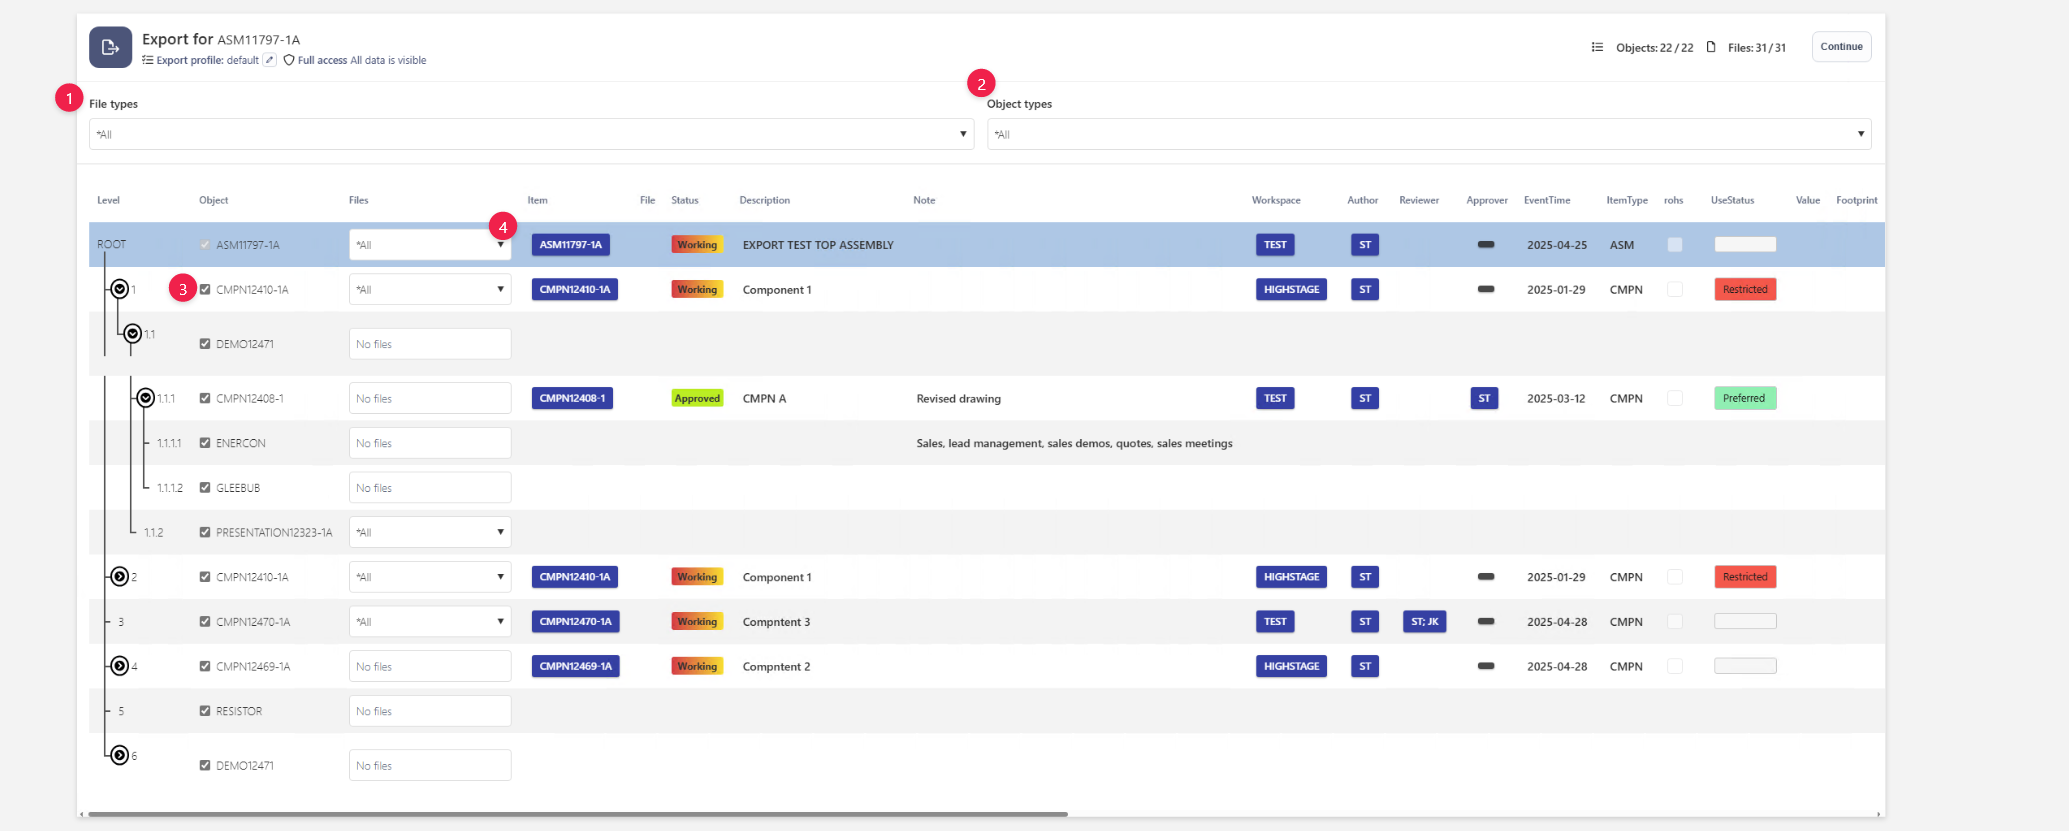Click the CMPN12470-1A item badge
The width and height of the screenshot is (2069, 831).
tap(575, 622)
